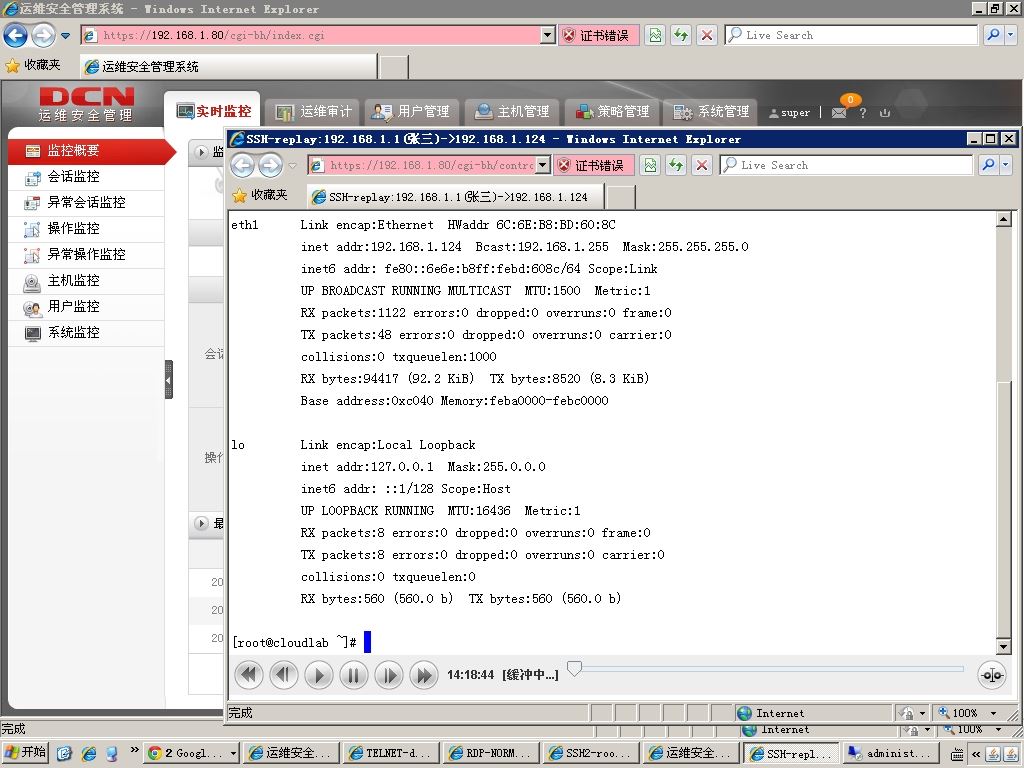
Task: Switch to the RDP-NORM taskbar window
Action: [x=490, y=753]
